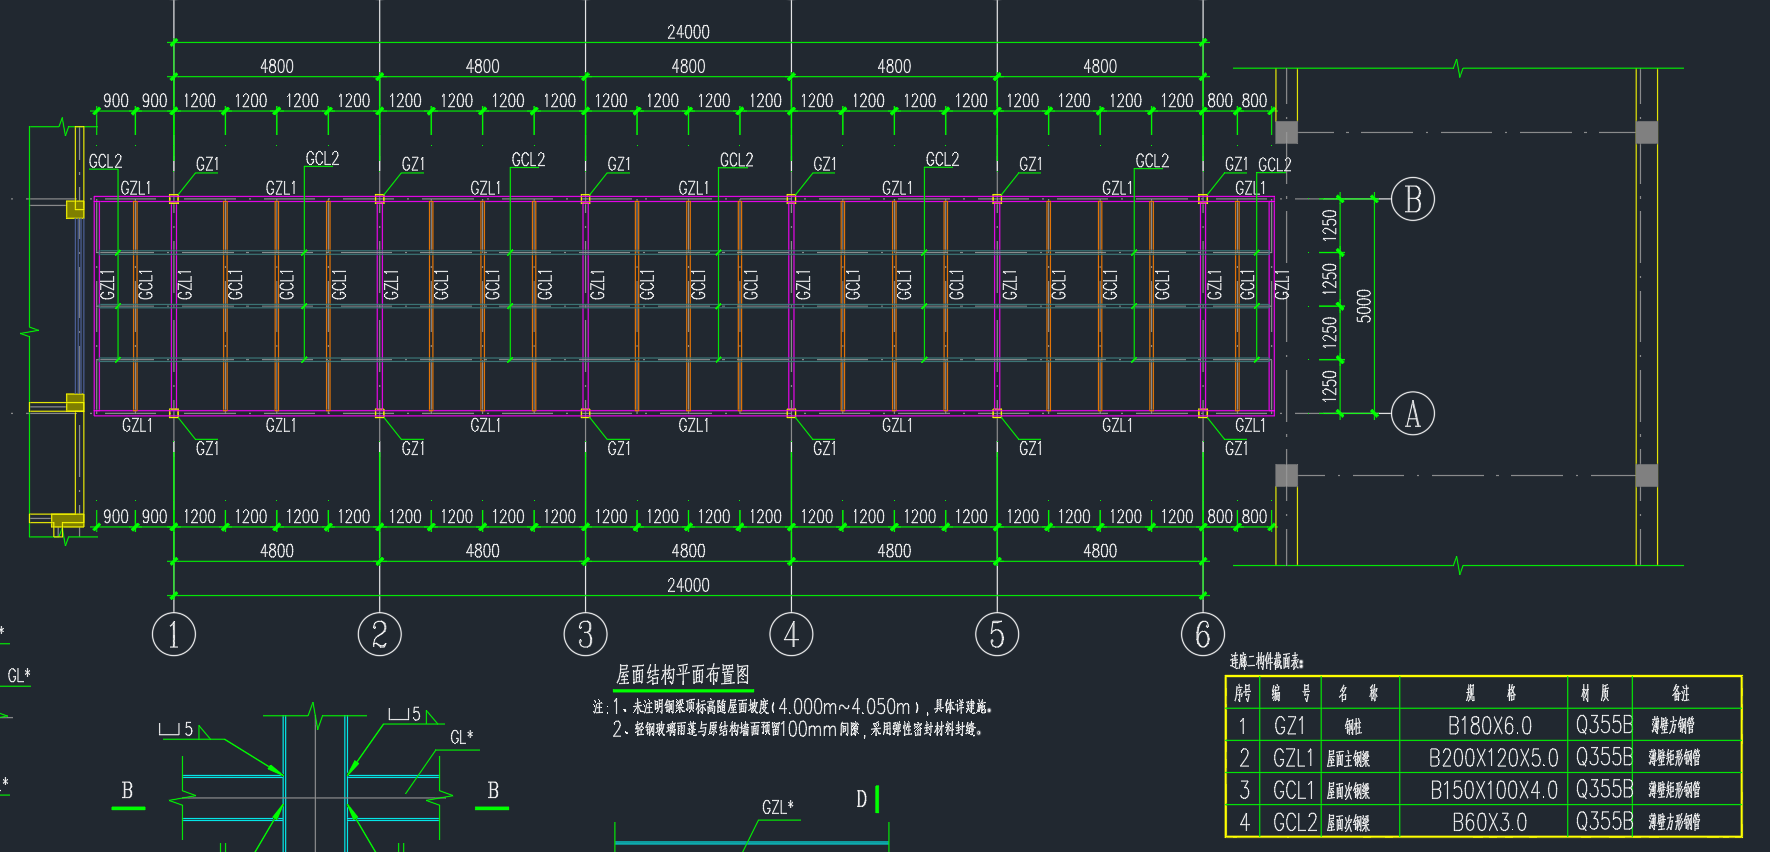Click note 1 mentioning 4.000m~4.050m
Screen dimensions: 1770x852
point(802,707)
